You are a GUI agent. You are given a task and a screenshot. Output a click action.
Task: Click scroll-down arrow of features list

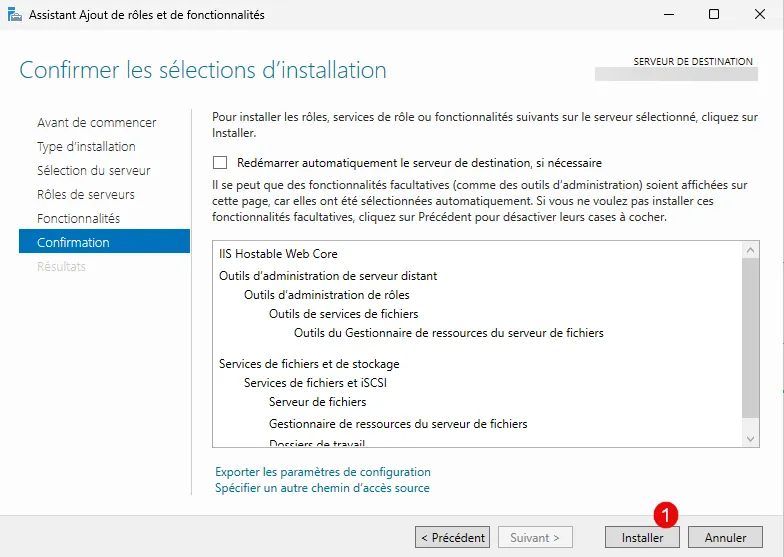point(751,439)
